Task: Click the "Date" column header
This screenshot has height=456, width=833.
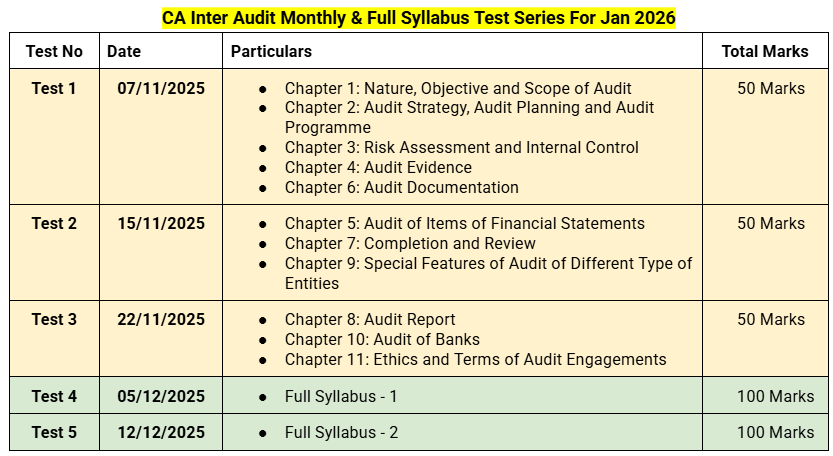Action: pyautogui.click(x=124, y=51)
